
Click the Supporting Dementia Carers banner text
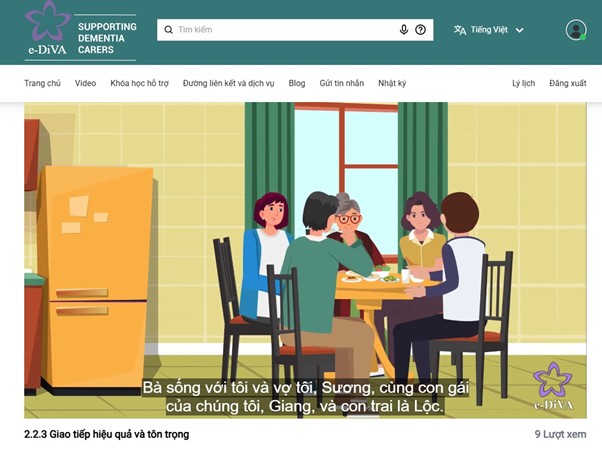tap(107, 38)
